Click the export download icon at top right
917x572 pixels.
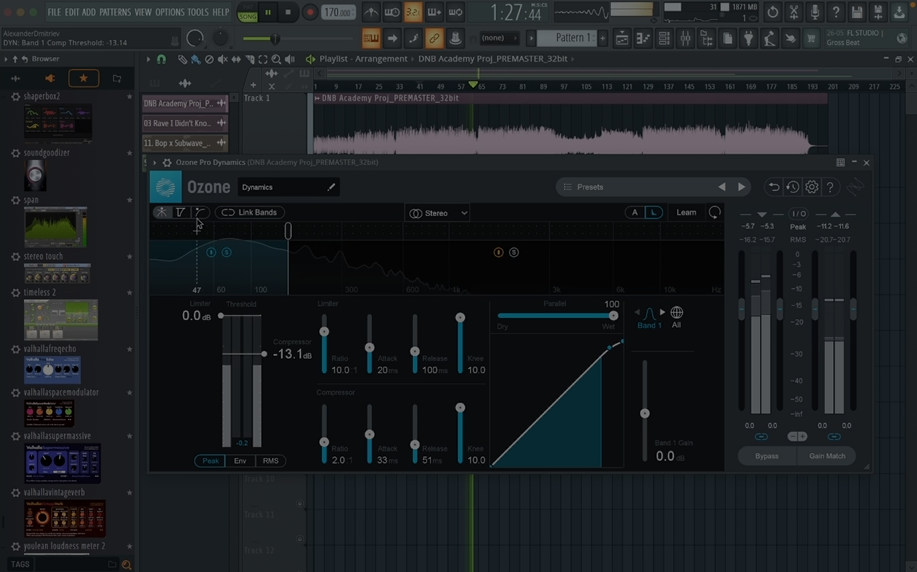[x=899, y=12]
